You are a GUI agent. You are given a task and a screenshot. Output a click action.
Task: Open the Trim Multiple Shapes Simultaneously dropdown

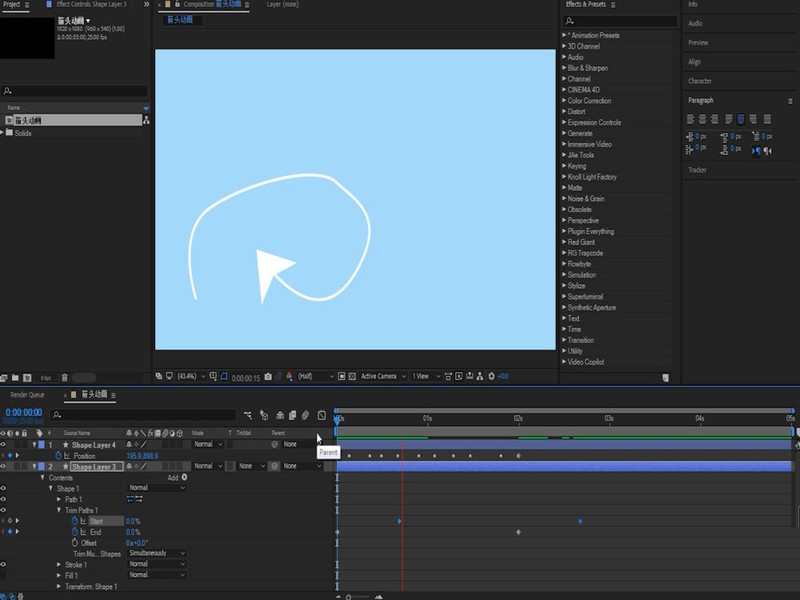point(155,553)
